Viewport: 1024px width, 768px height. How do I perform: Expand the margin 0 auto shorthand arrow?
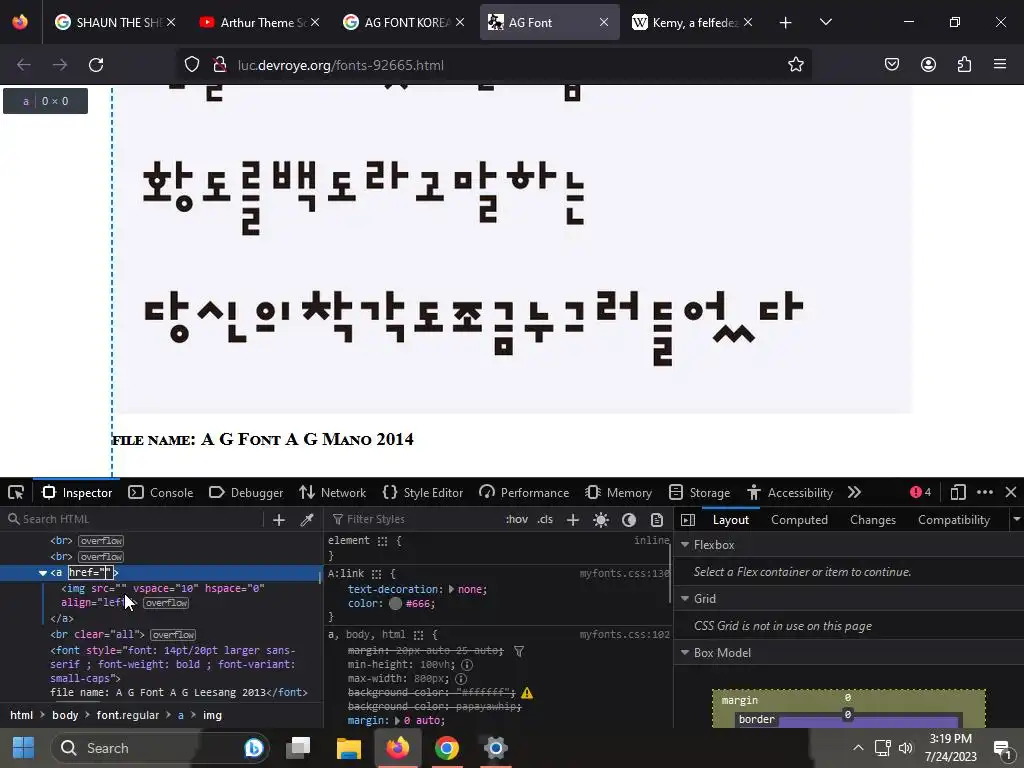[x=397, y=720]
